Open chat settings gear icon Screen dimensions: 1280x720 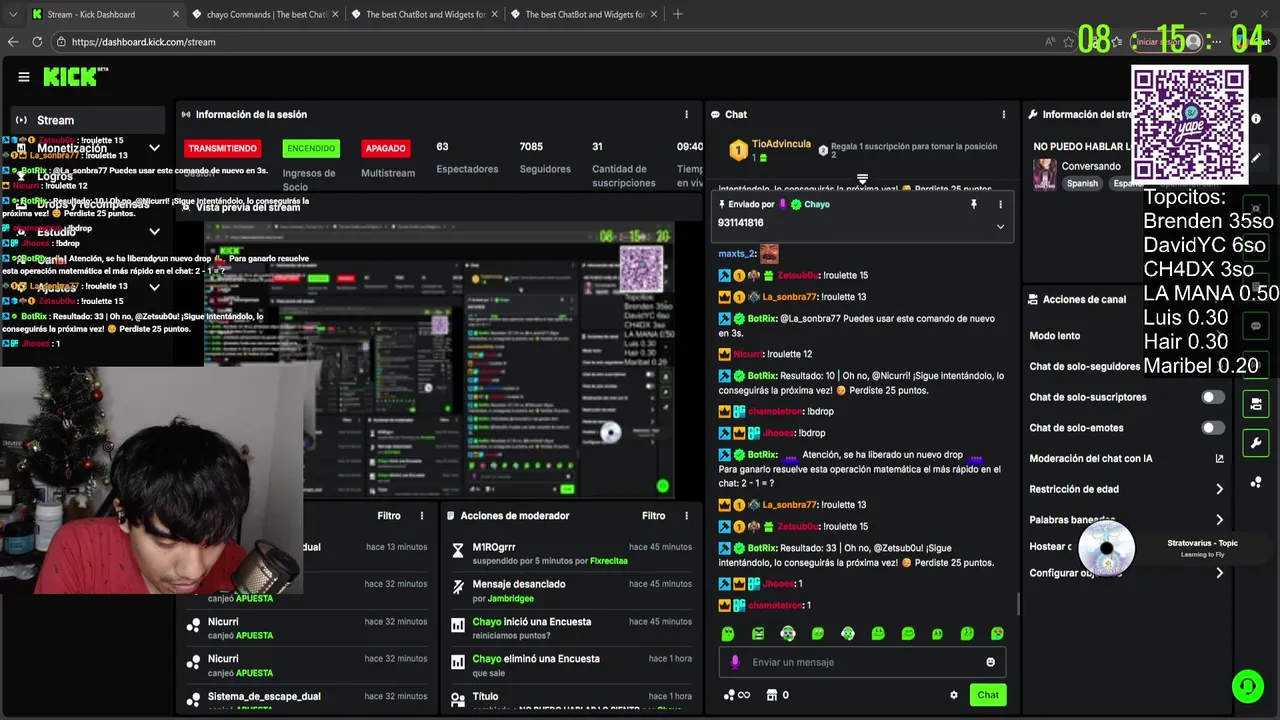pyautogui.click(x=954, y=695)
